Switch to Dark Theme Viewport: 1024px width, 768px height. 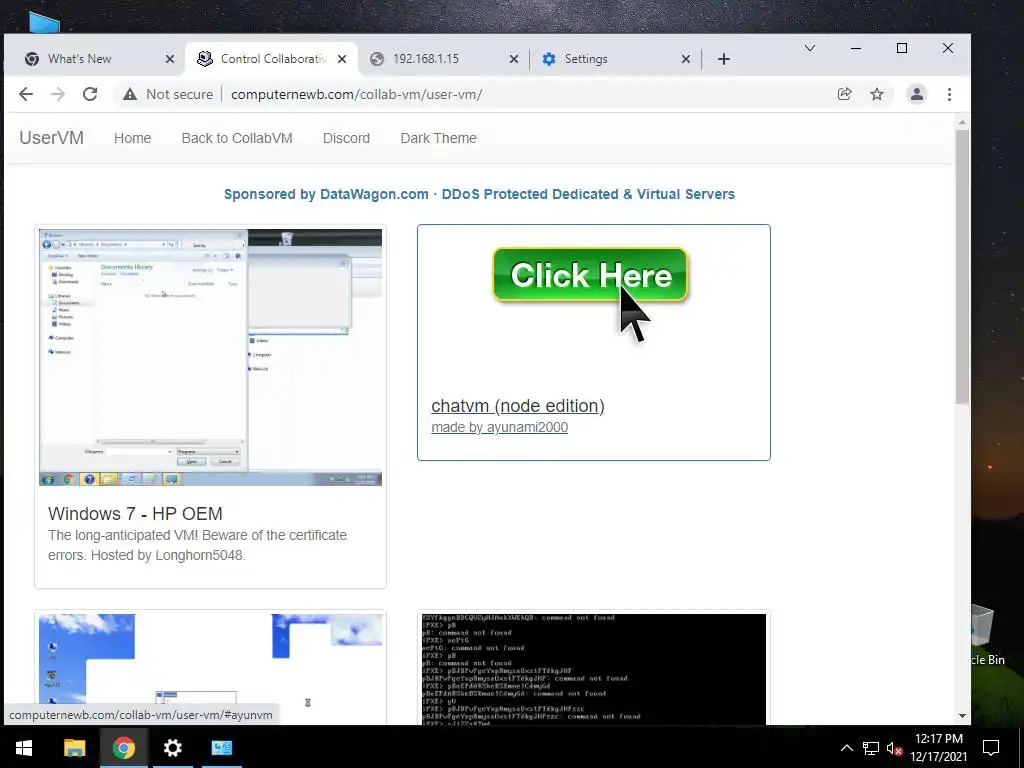(438, 138)
